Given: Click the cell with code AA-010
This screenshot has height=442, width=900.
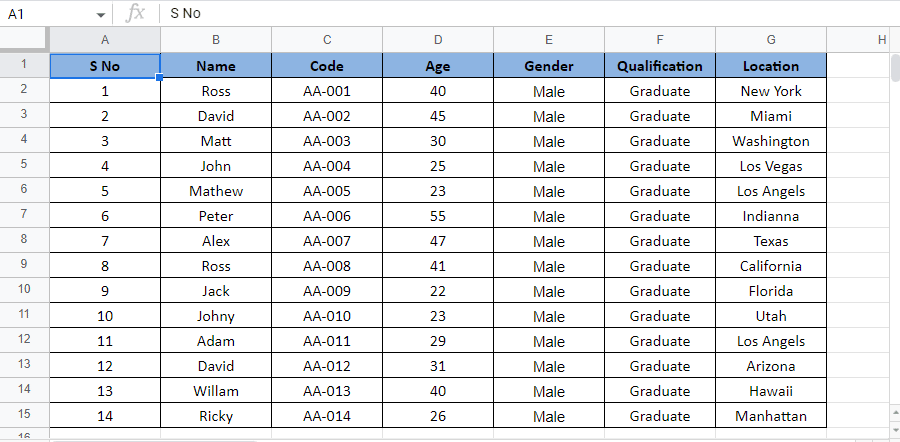Looking at the screenshot, I should (x=327, y=316).
